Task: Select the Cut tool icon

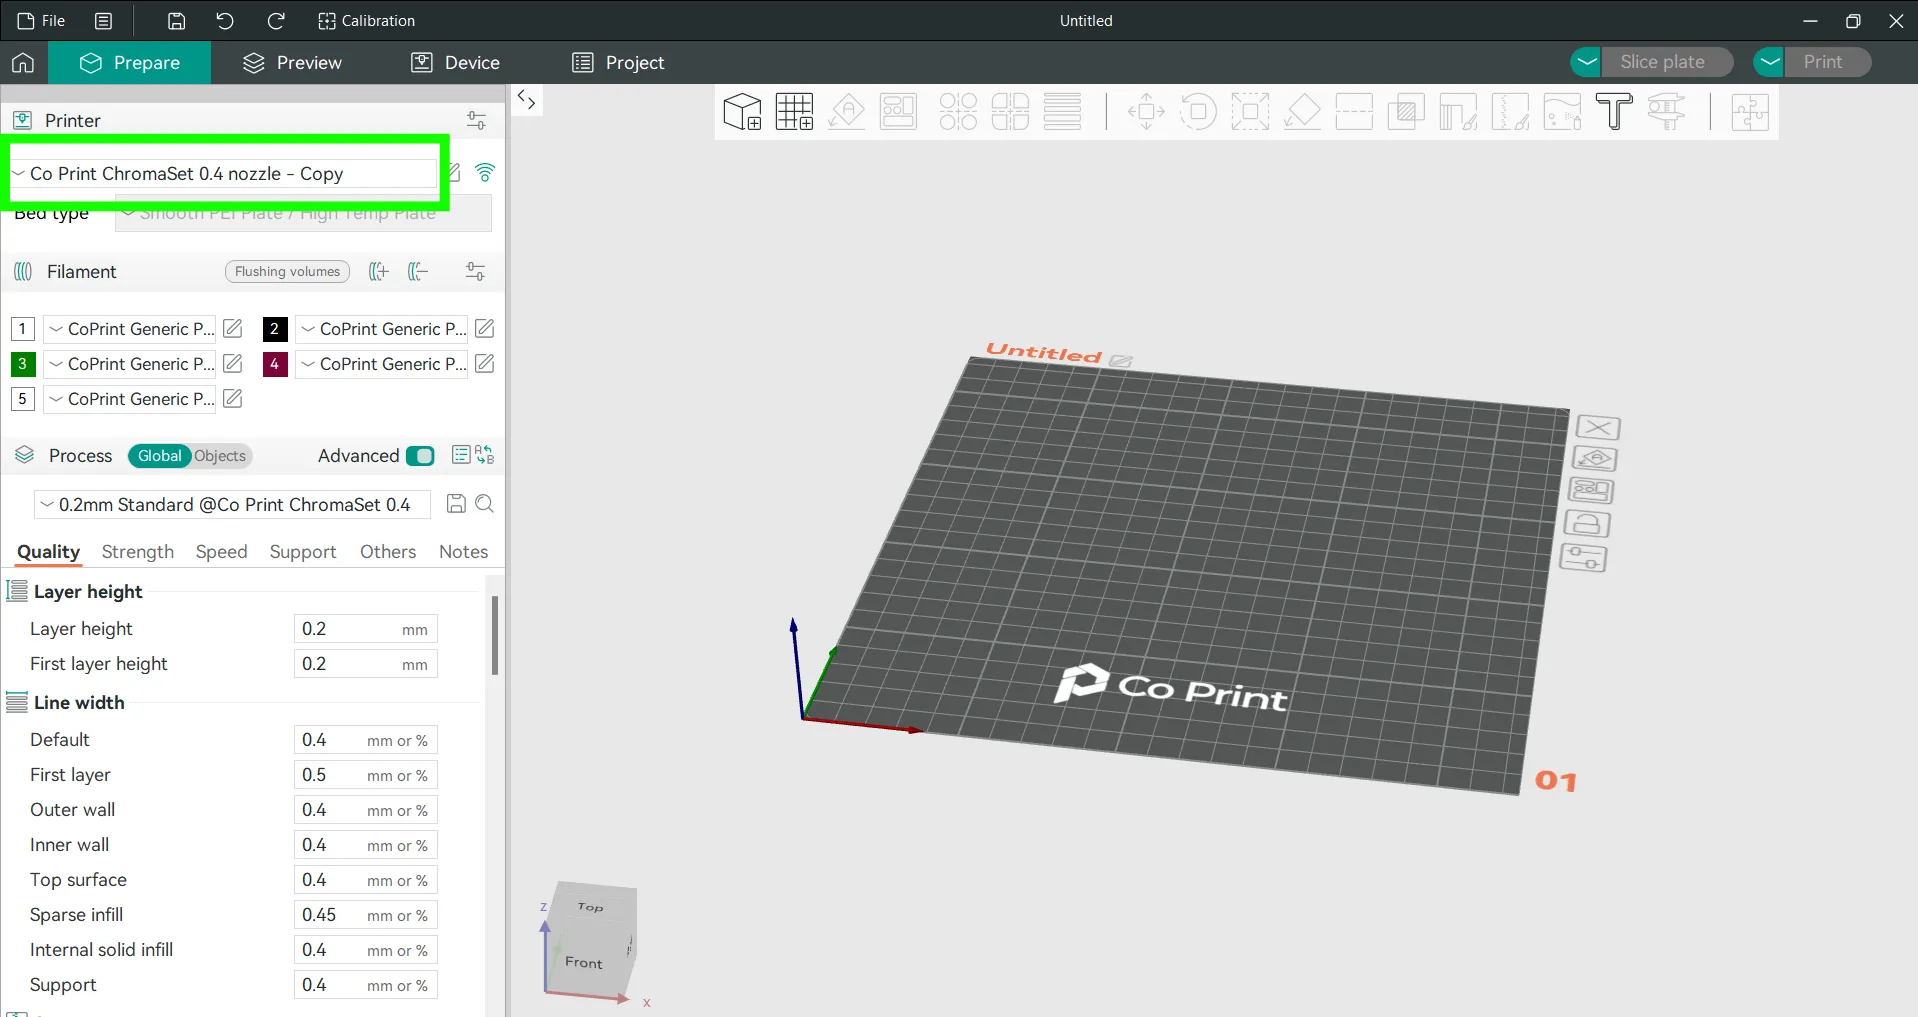Action: pyautogui.click(x=1354, y=112)
